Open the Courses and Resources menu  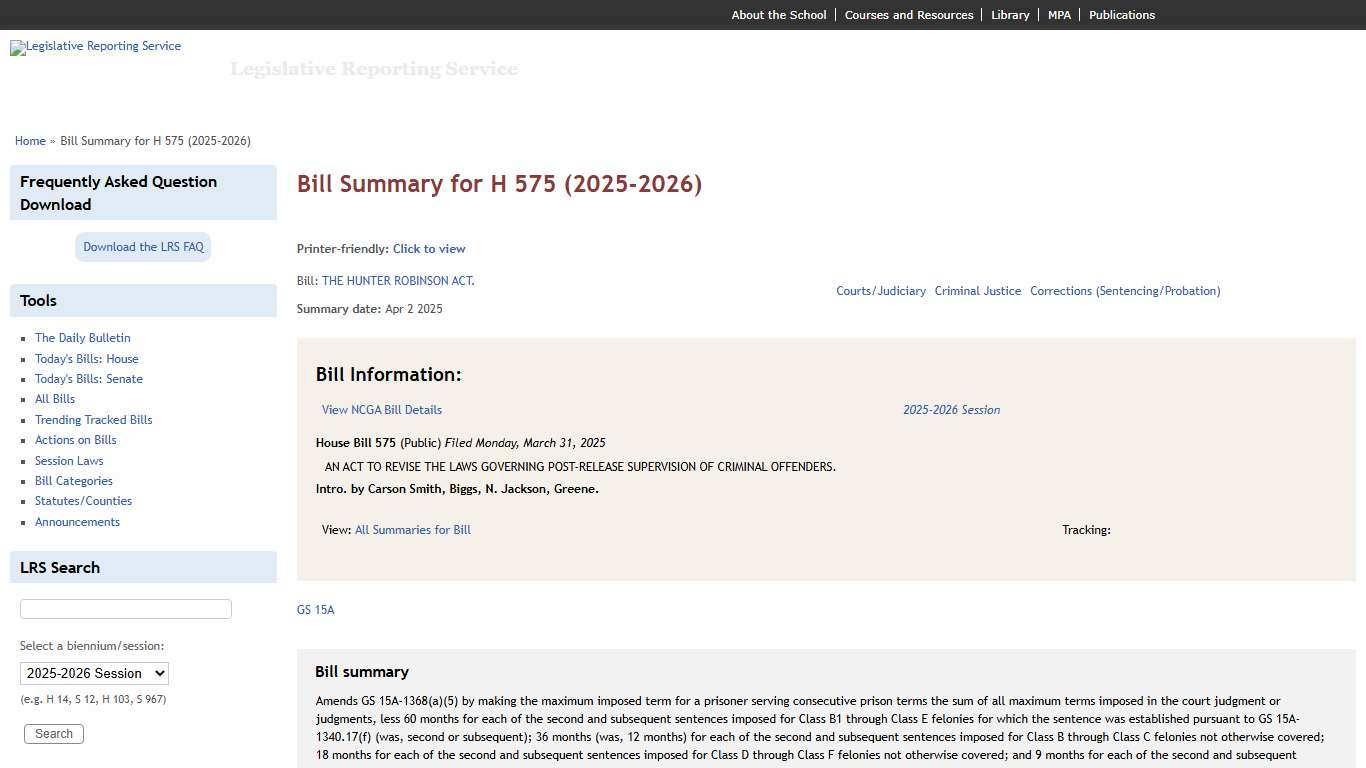[908, 14]
